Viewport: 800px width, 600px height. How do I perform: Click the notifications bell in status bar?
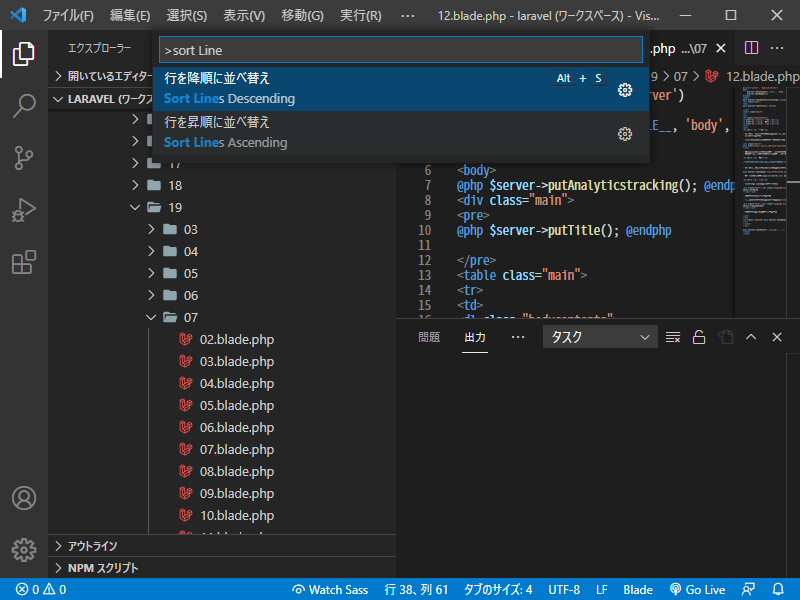(x=778, y=589)
